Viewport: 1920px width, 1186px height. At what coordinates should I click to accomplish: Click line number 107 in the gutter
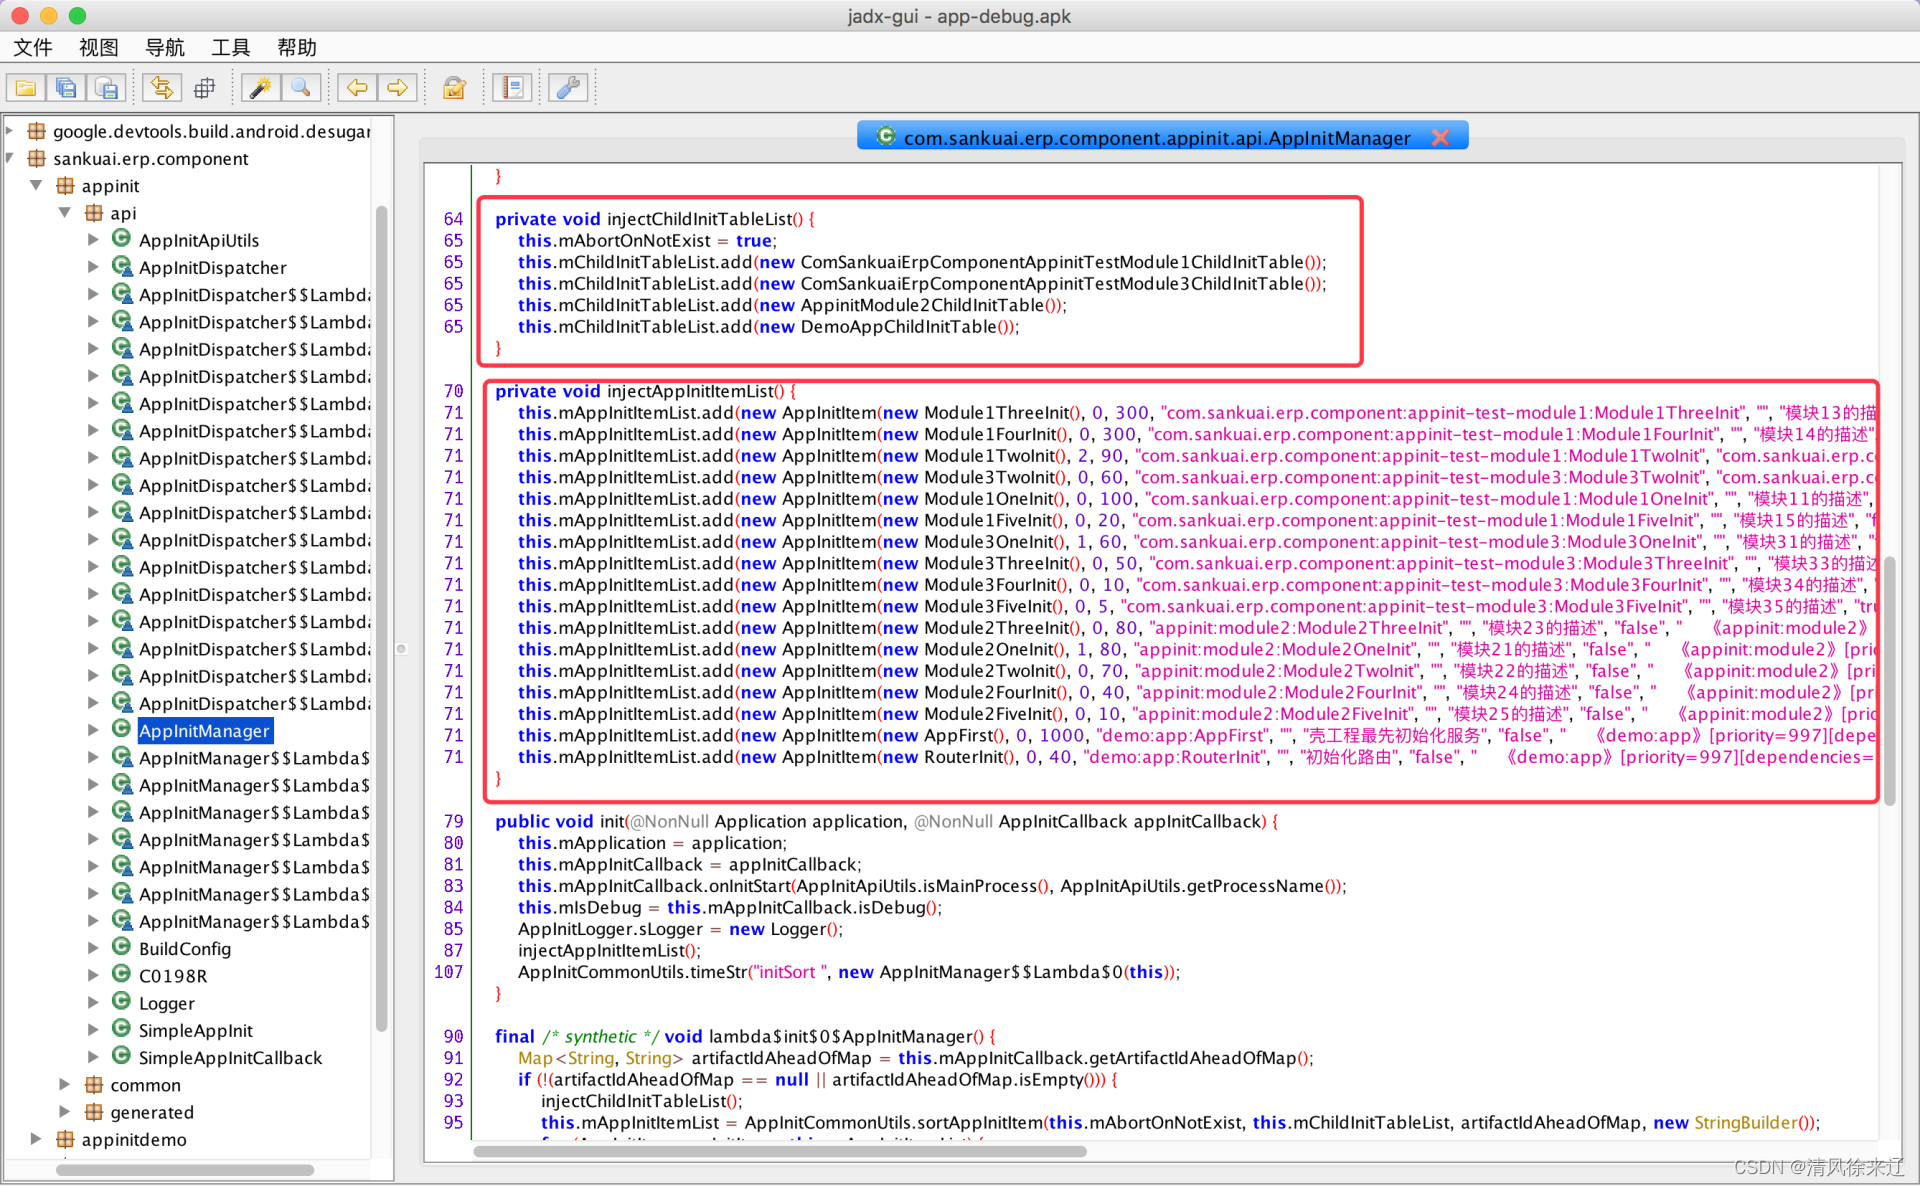coord(448,972)
